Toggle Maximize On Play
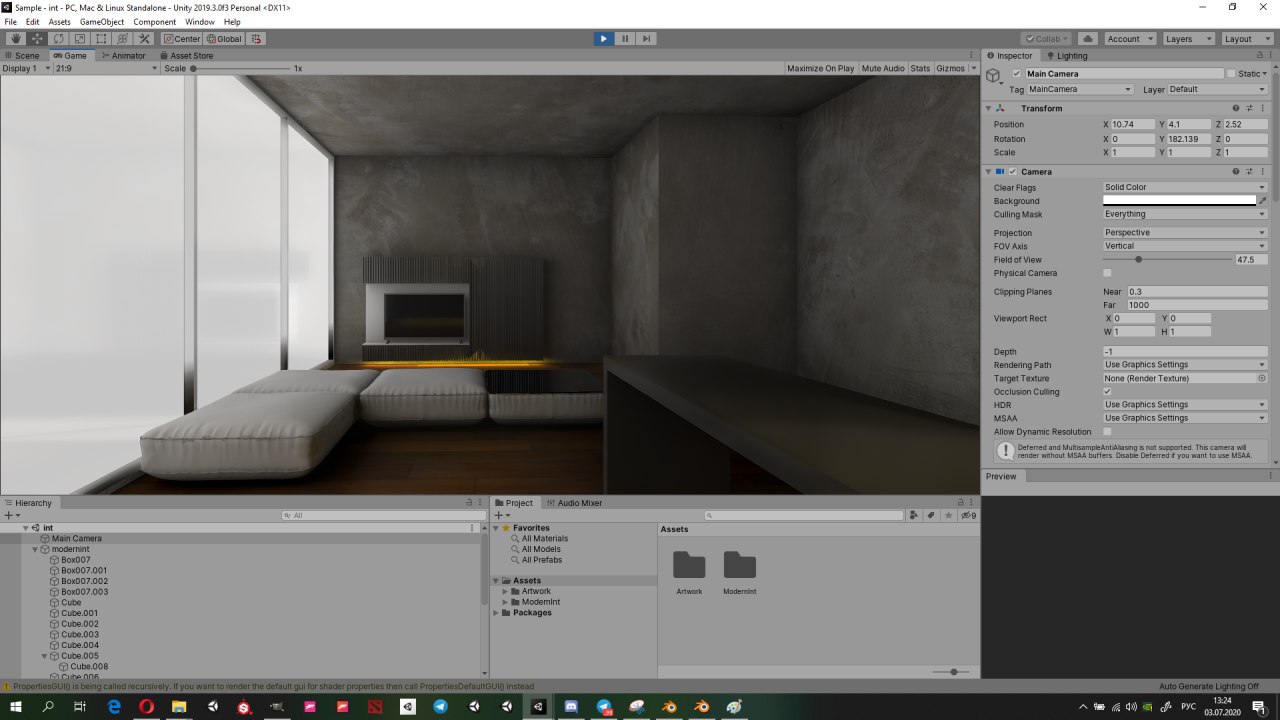The width and height of the screenshot is (1280, 720). pos(820,68)
